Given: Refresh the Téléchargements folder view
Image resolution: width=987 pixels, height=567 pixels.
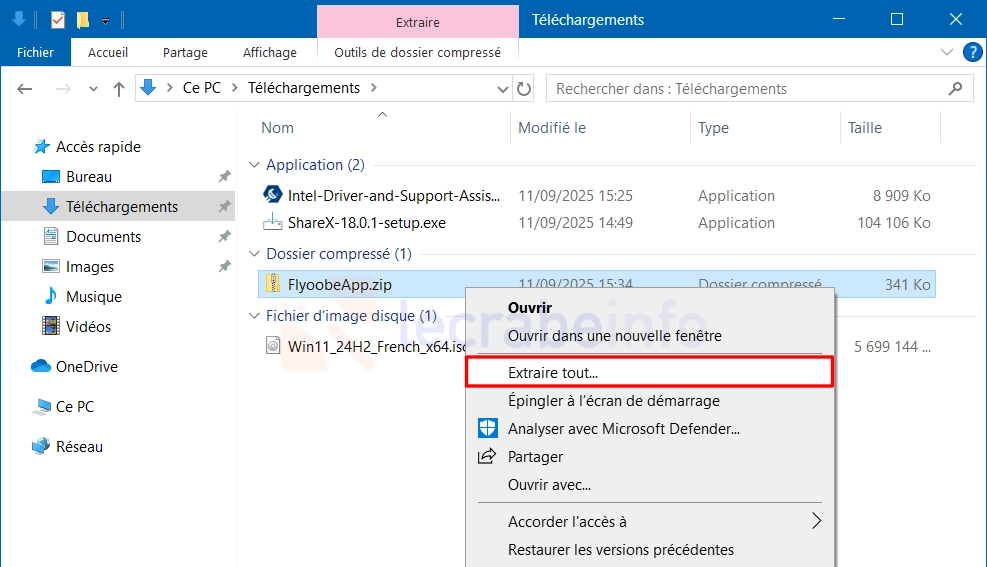Looking at the screenshot, I should 524,89.
